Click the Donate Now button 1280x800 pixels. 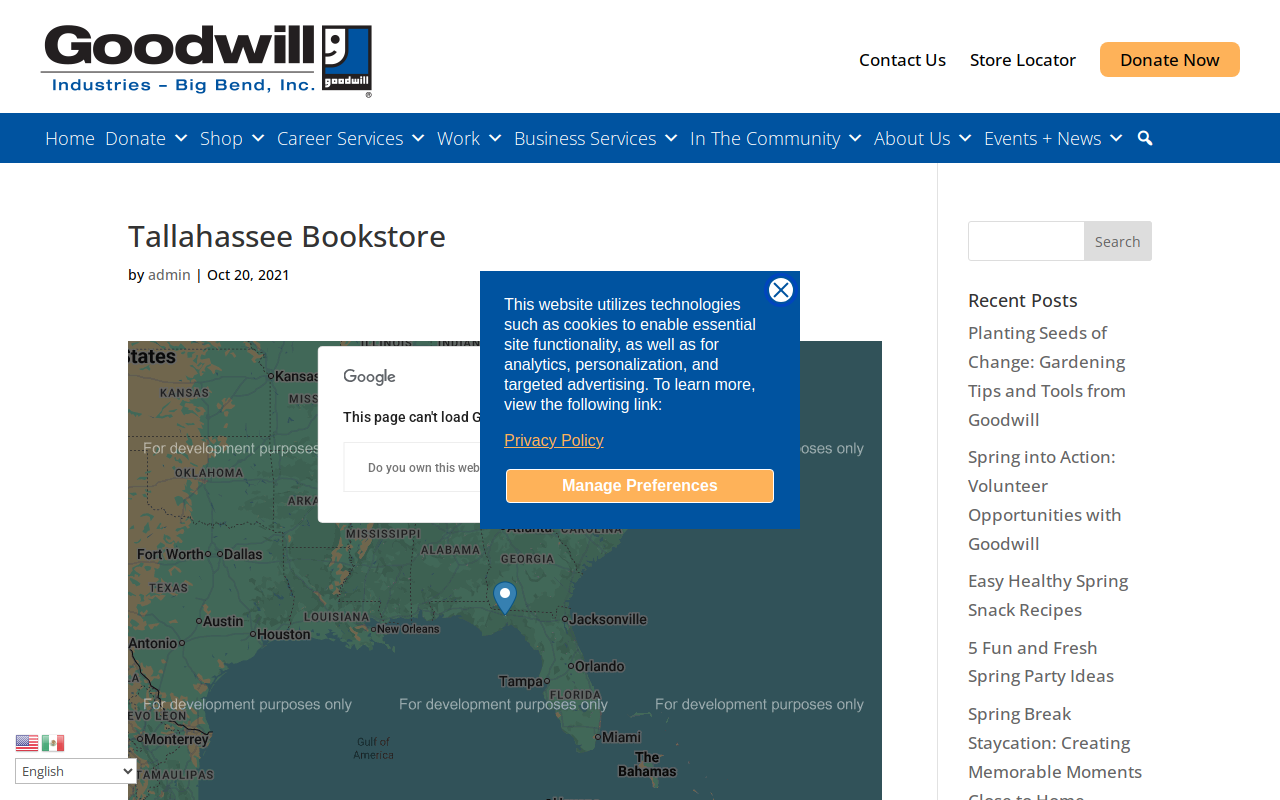[x=1170, y=60]
